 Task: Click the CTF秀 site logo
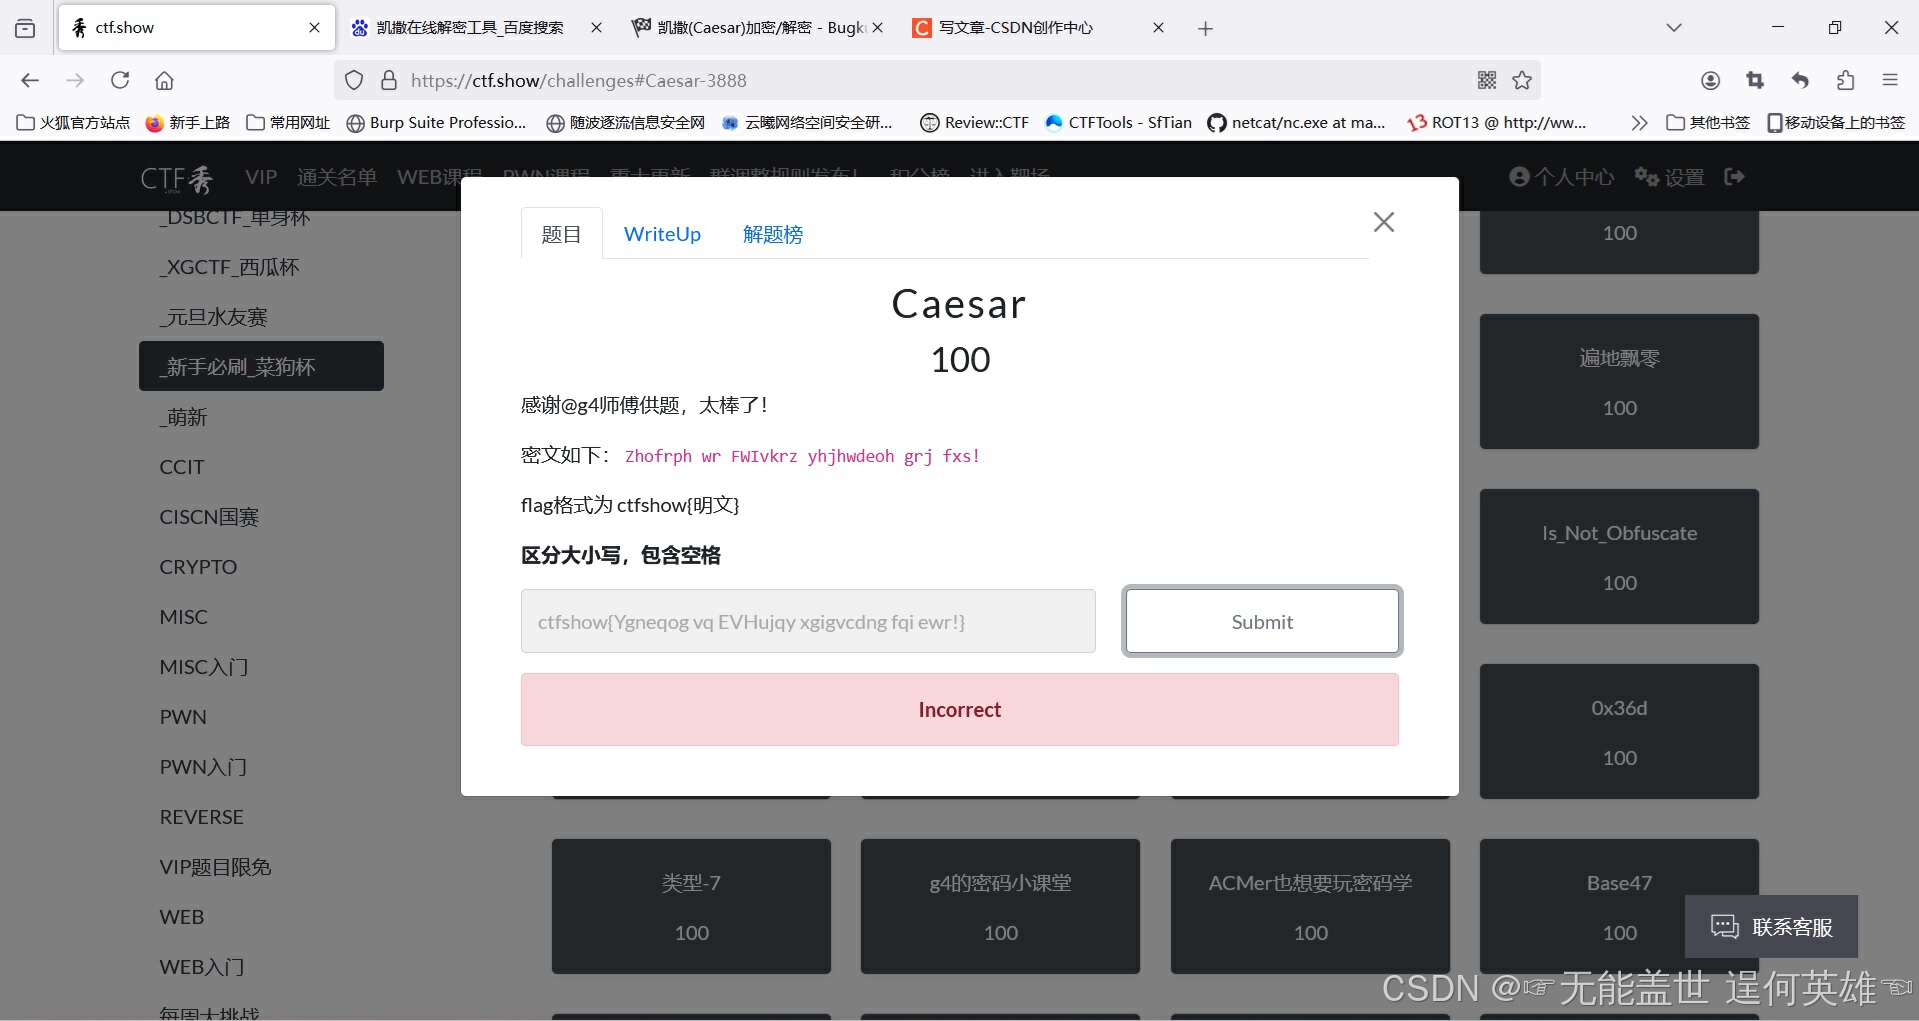[x=177, y=177]
